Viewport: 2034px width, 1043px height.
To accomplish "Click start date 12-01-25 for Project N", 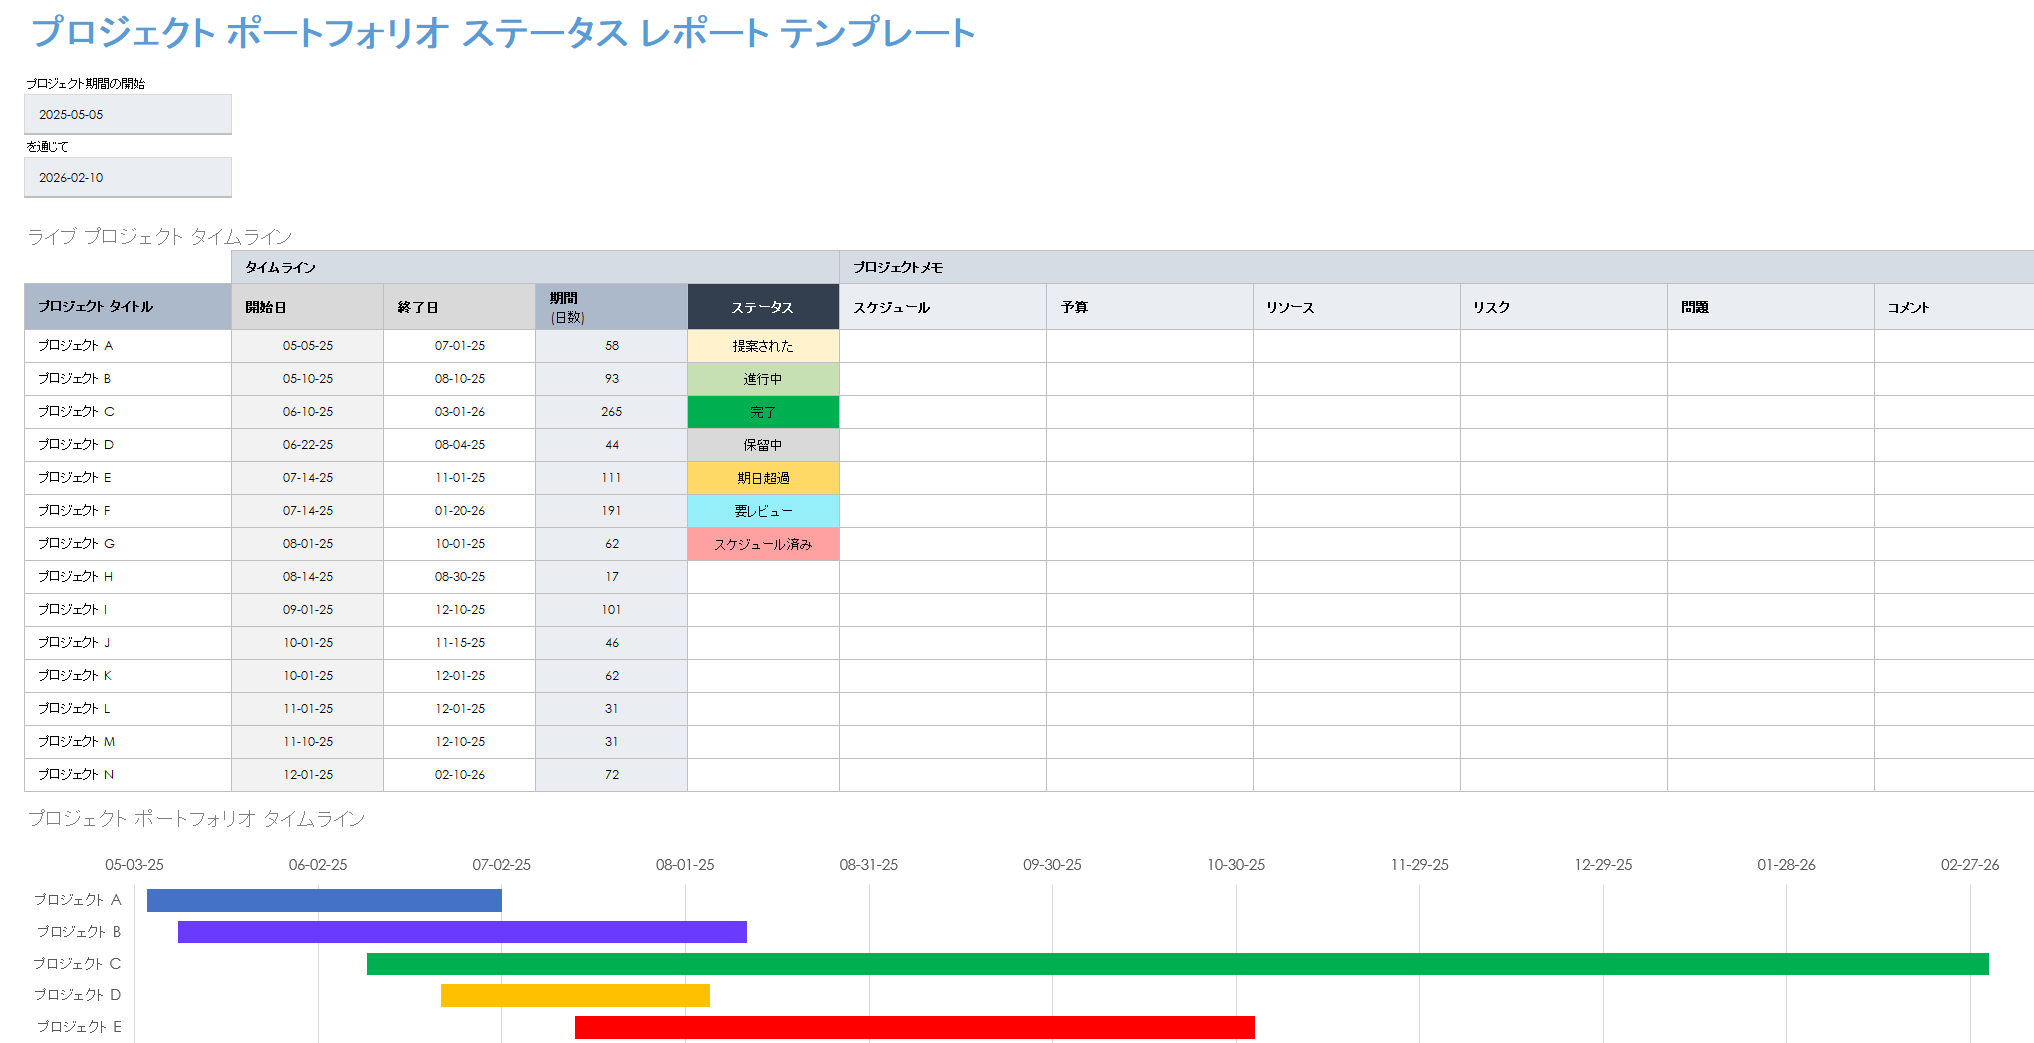I will pyautogui.click(x=308, y=775).
